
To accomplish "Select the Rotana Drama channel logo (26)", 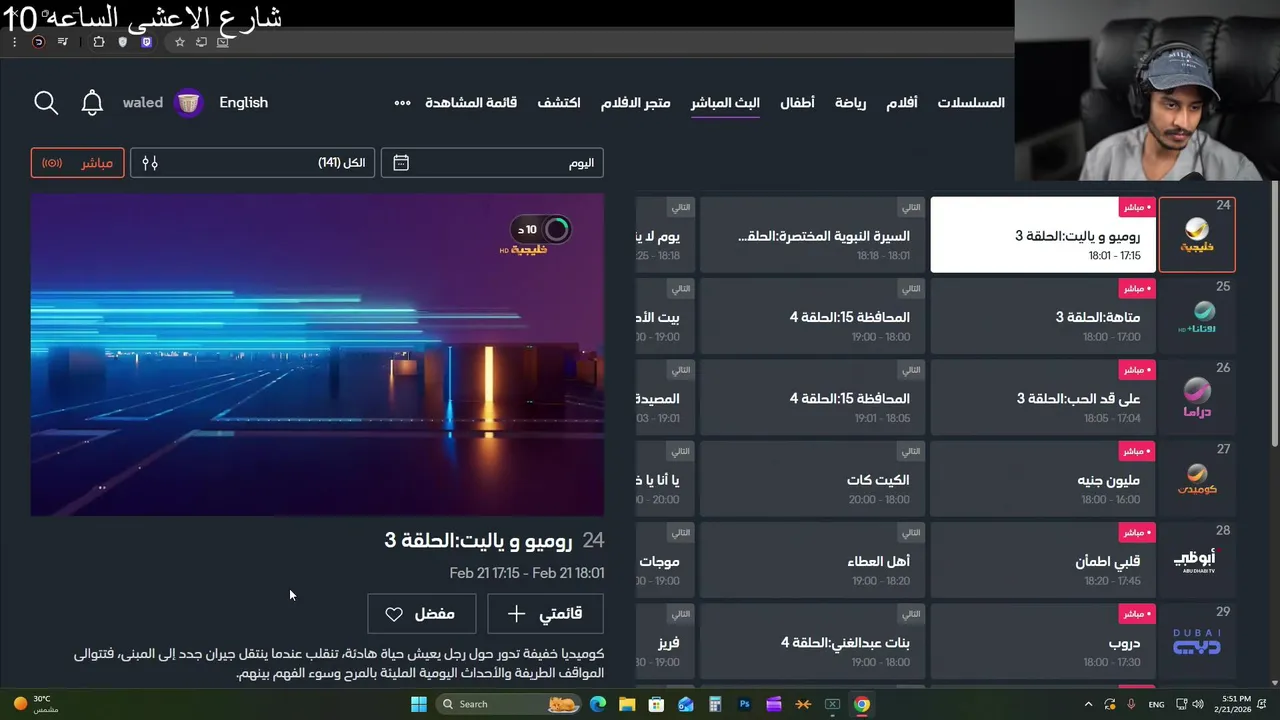I will (1197, 397).
